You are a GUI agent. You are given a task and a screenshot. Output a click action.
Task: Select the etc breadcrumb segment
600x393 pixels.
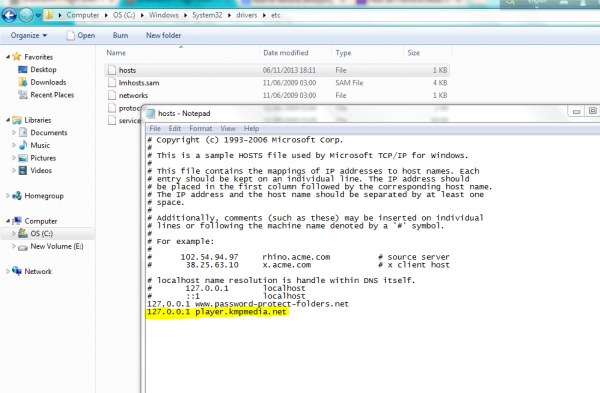(x=276, y=15)
